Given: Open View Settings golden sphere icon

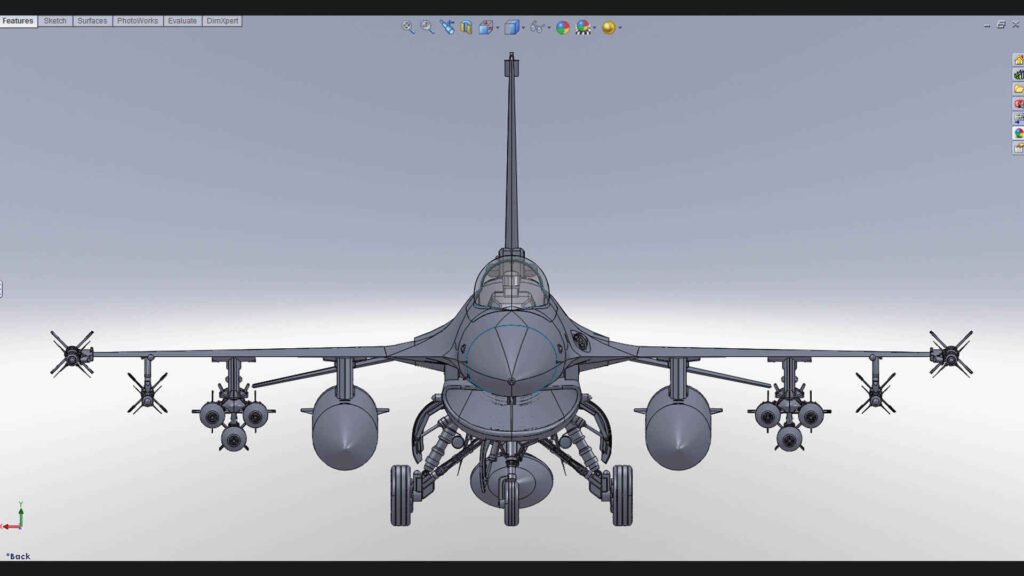Looking at the screenshot, I should pyautogui.click(x=608, y=28).
